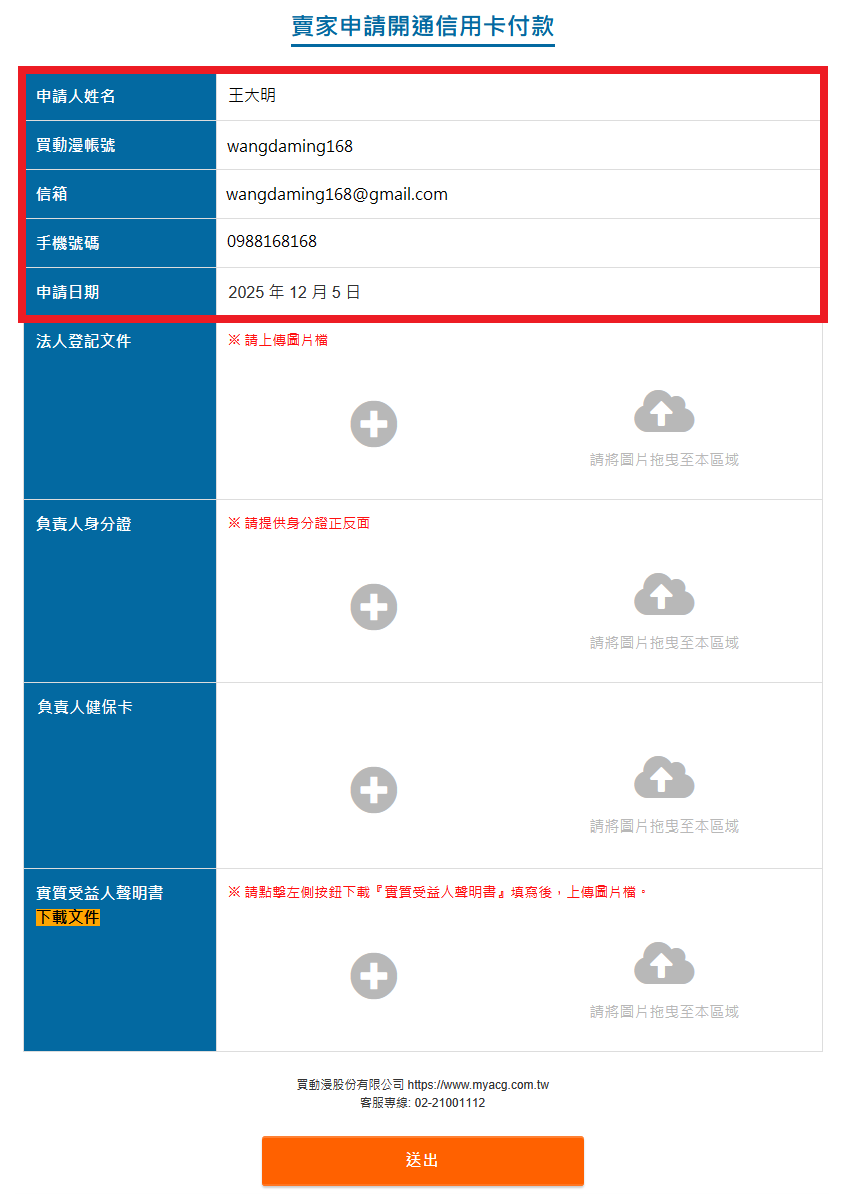Click the cloud upload icon in 負責人身分證
The width and height of the screenshot is (852, 1194).
click(664, 595)
